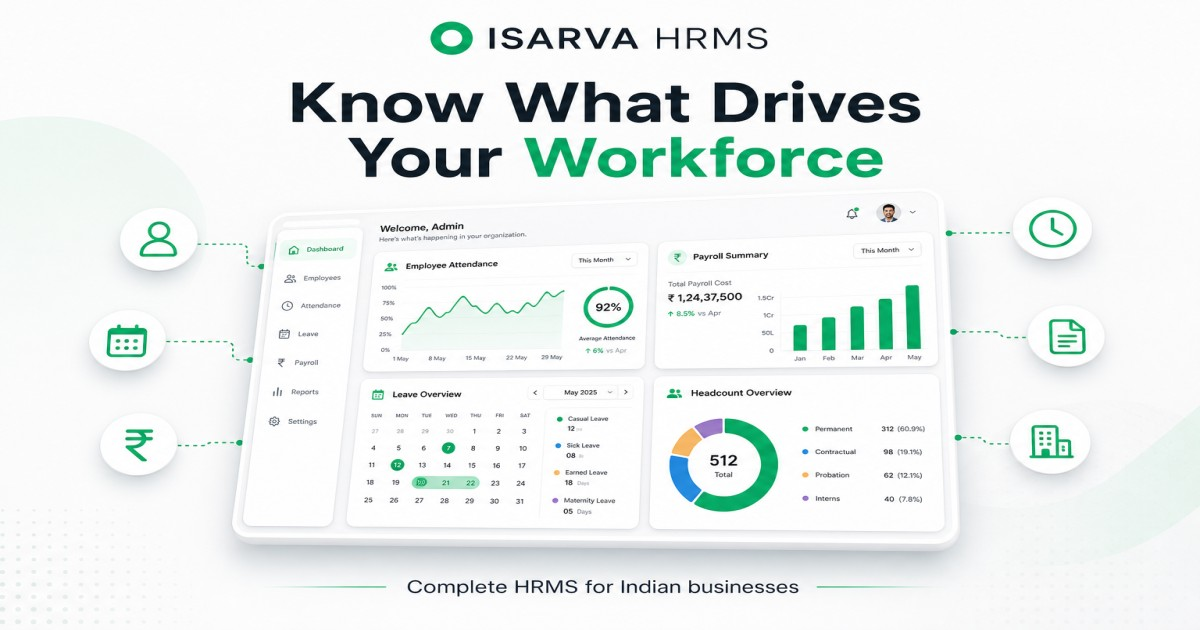Click the rupee icon circle beside the dashboard
1200x630 pixels.
[138, 443]
